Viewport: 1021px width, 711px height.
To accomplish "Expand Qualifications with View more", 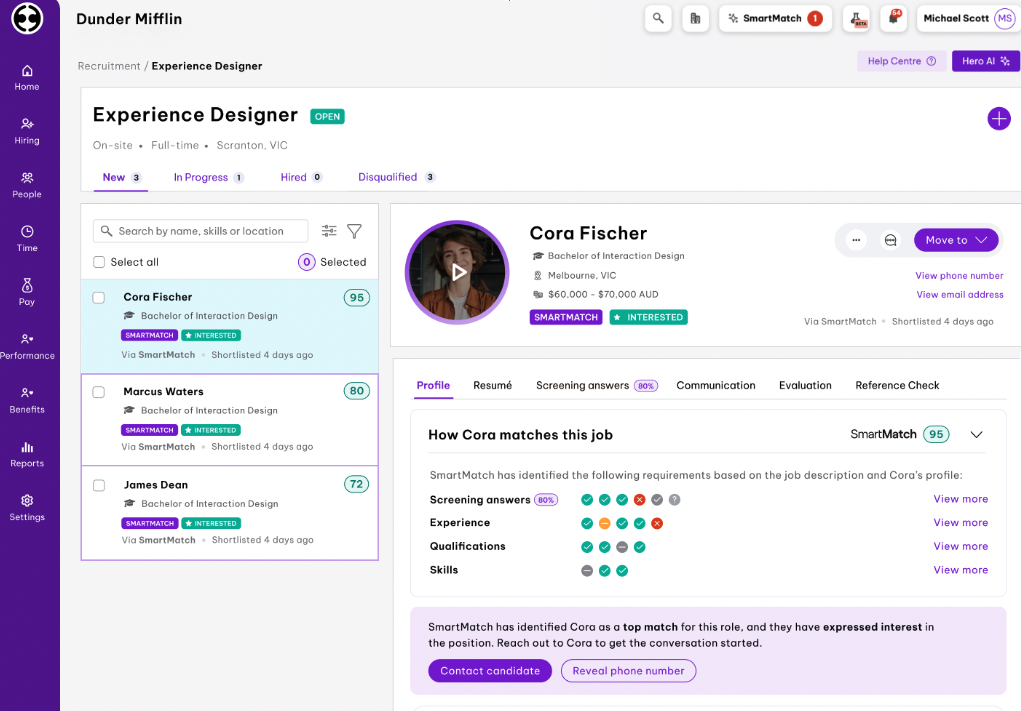I will coord(960,546).
